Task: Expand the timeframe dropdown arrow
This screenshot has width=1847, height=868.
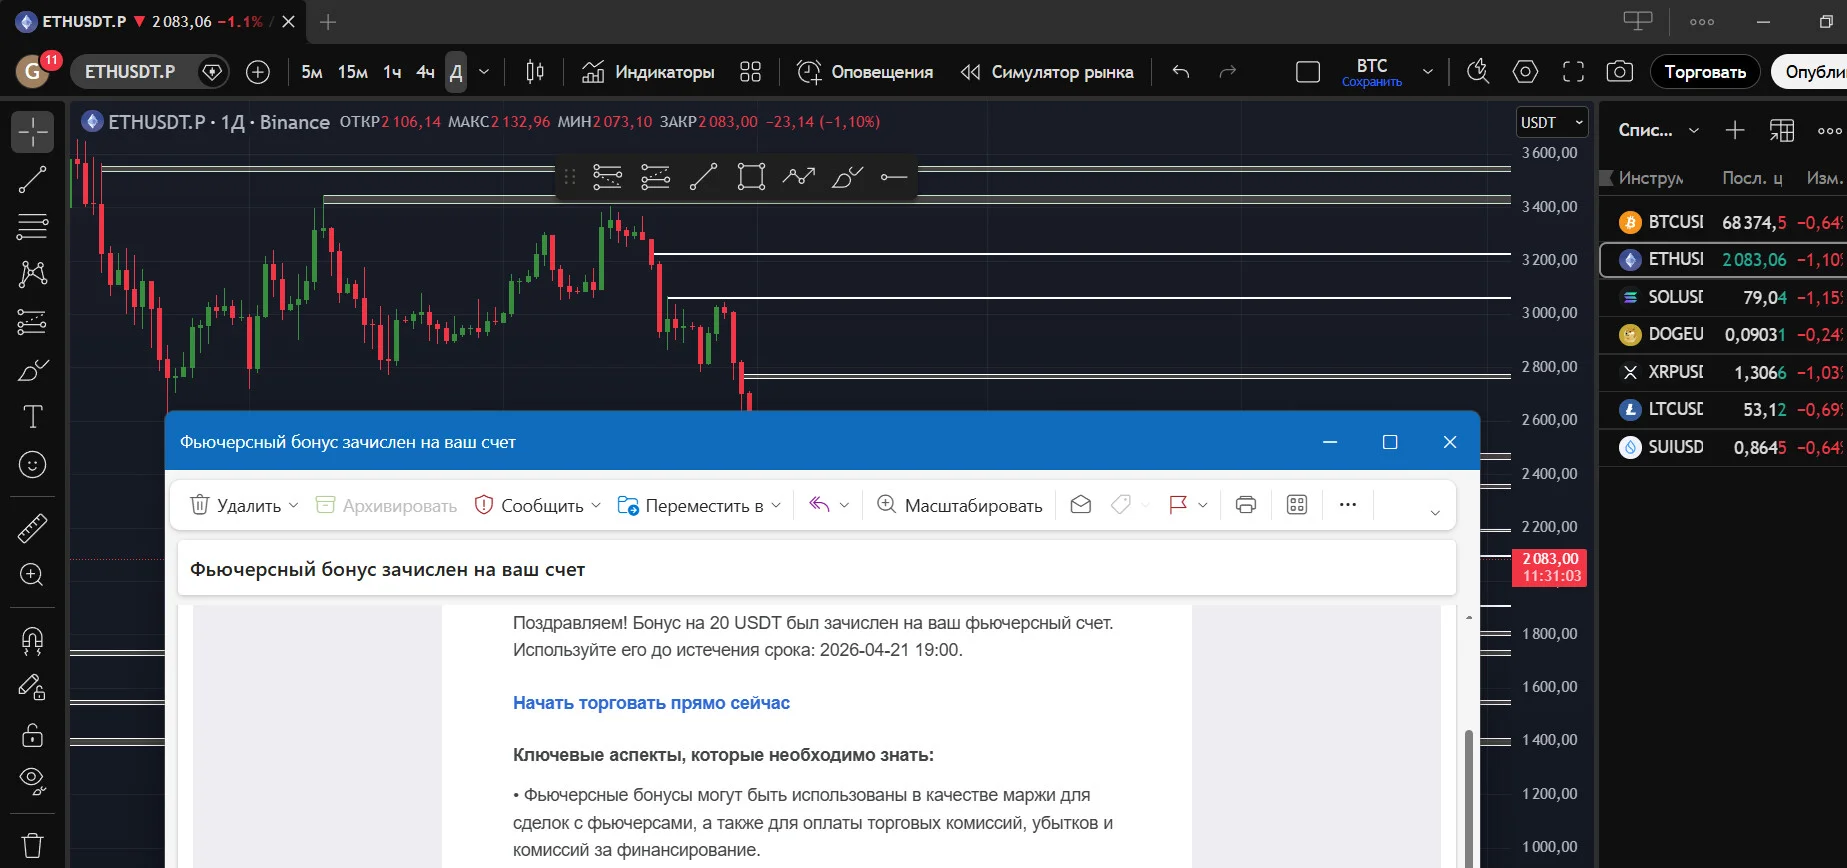Action: 484,72
